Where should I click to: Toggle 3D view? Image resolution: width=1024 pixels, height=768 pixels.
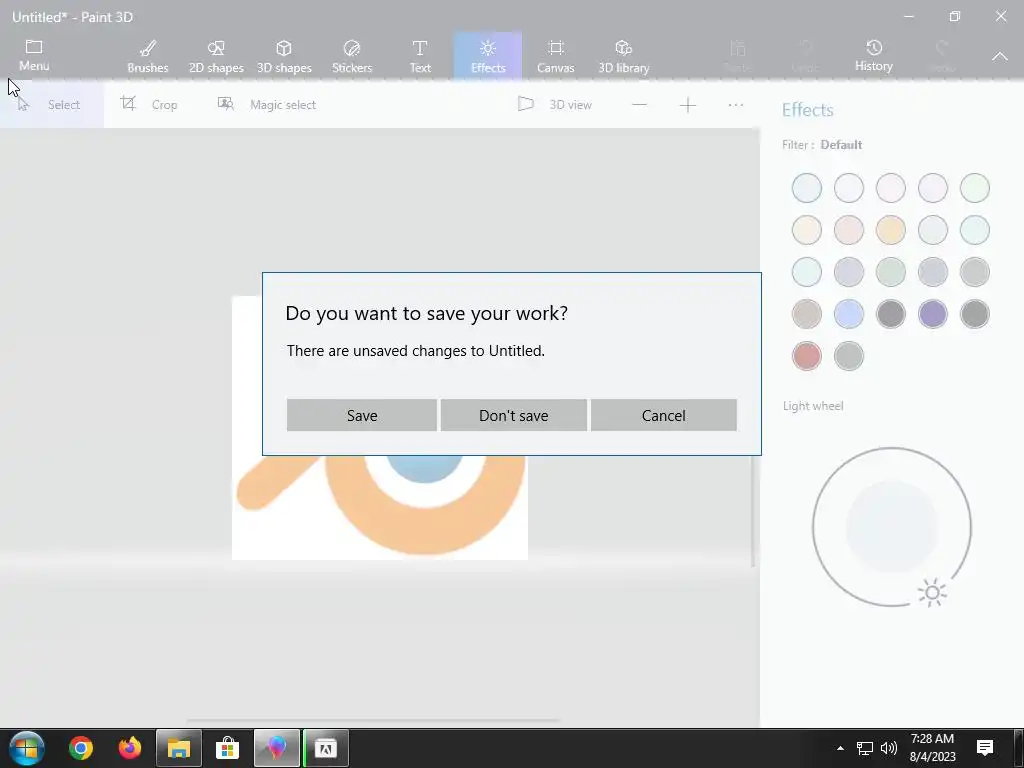554,104
